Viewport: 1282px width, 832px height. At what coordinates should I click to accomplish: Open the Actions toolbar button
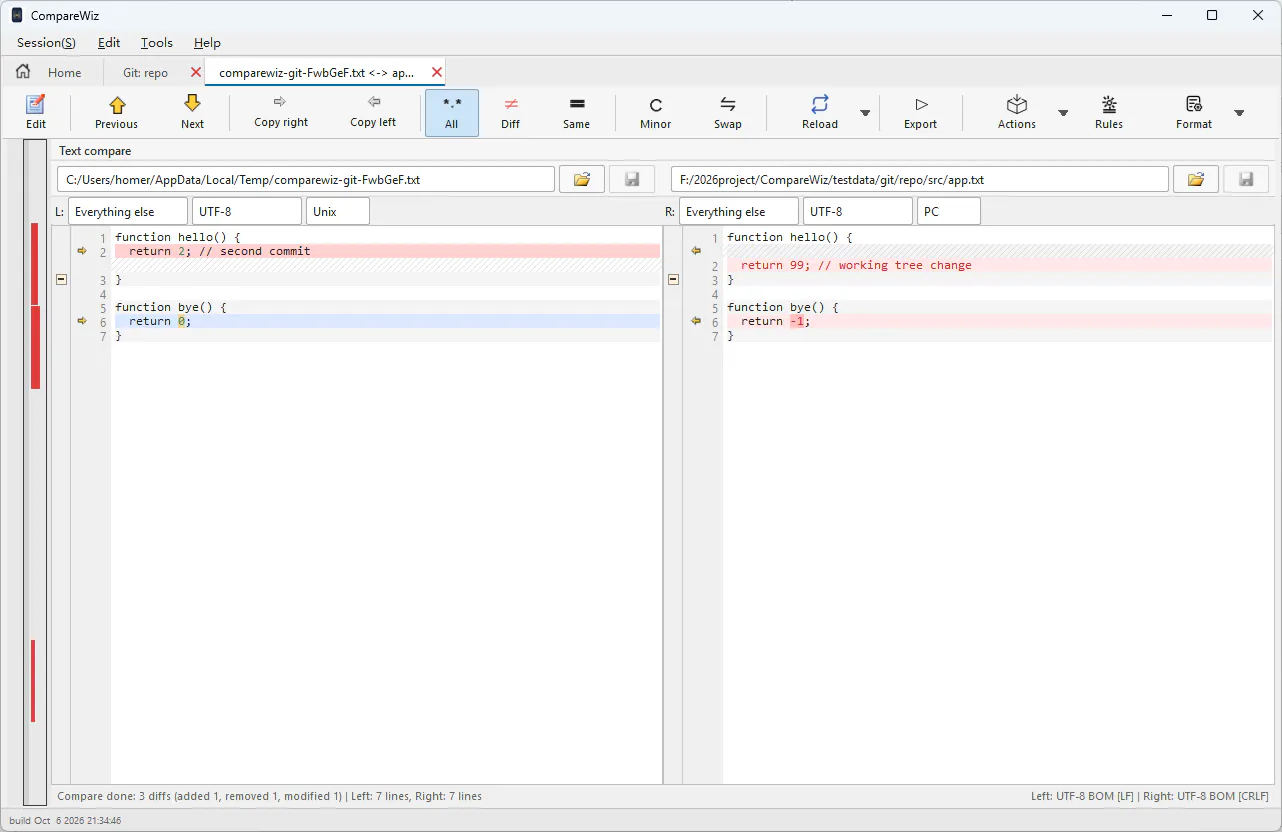click(1017, 111)
